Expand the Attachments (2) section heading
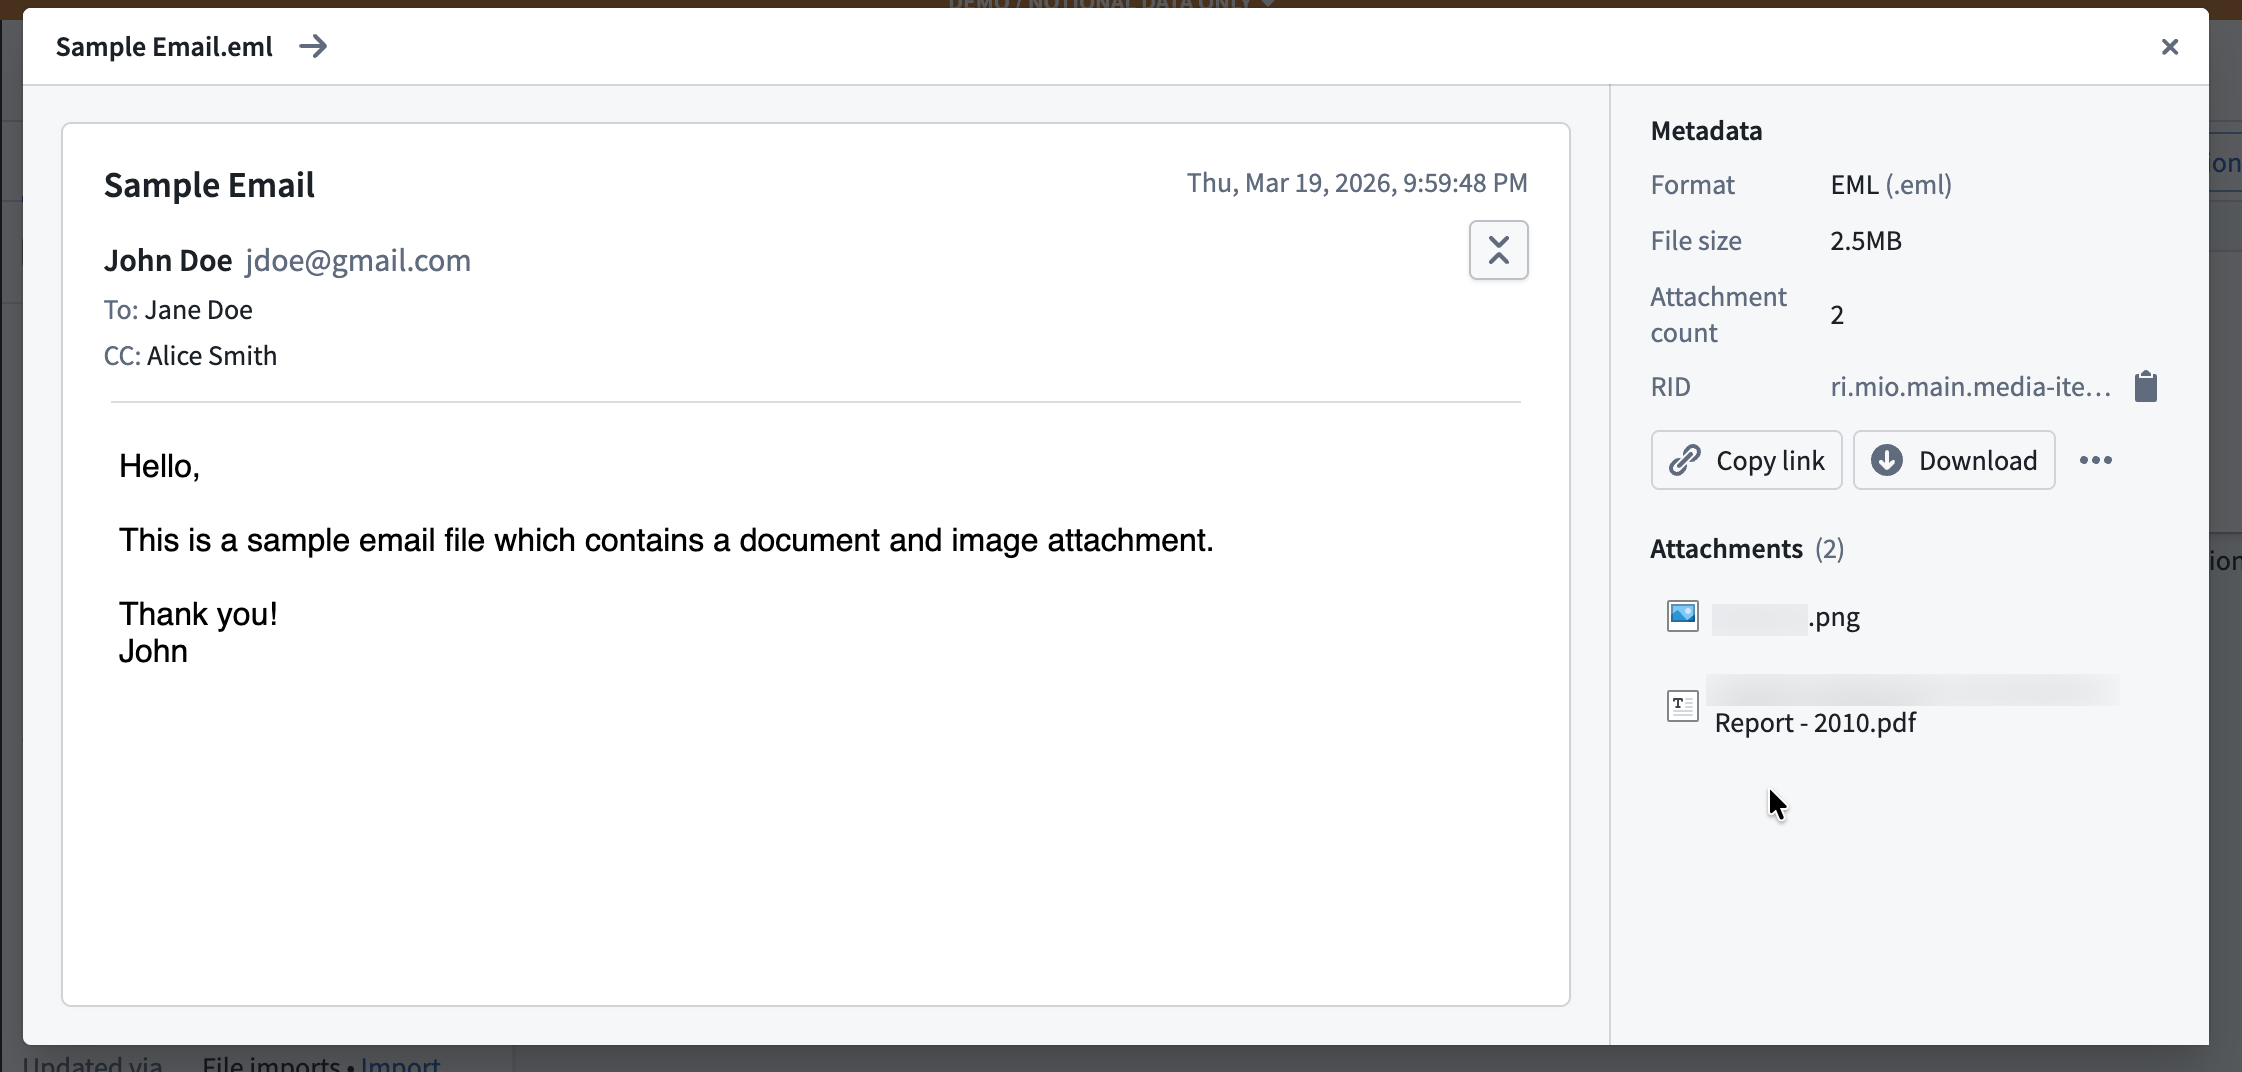The height and width of the screenshot is (1072, 2242). tap(1746, 548)
